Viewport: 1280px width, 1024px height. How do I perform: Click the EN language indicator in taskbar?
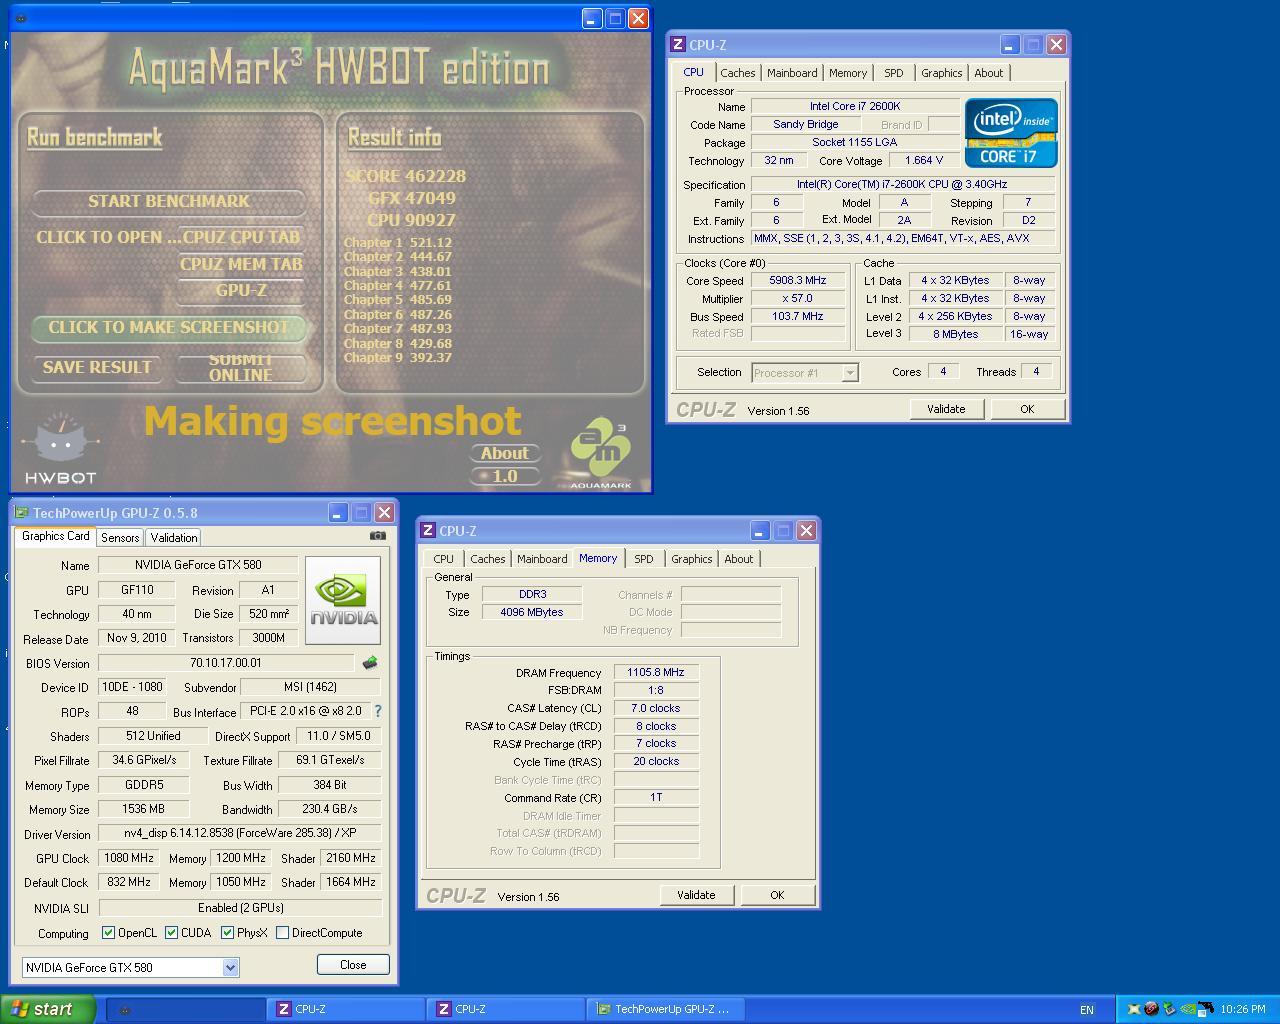click(x=1087, y=1010)
